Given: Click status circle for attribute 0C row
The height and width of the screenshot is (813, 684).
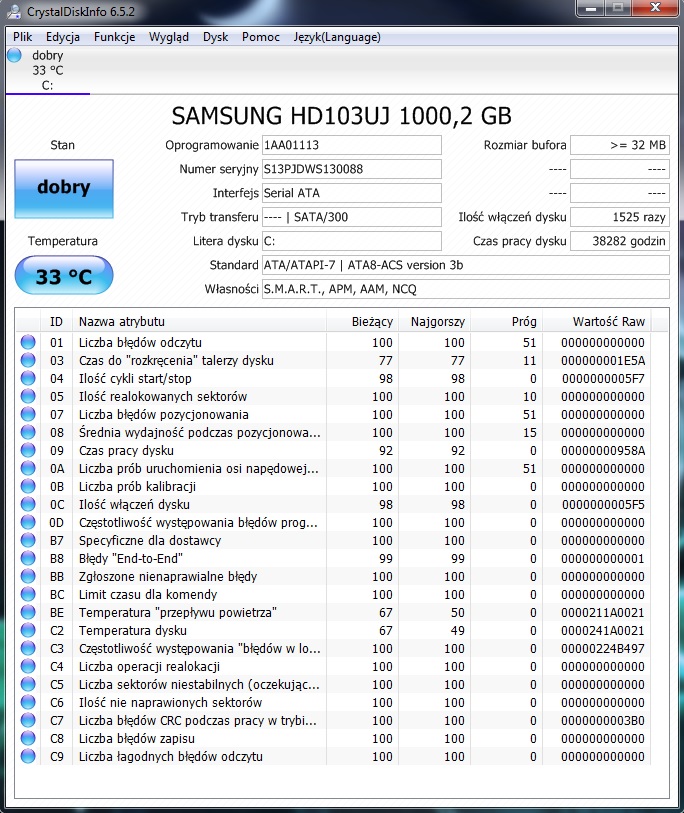Looking at the screenshot, I should 28,504.
